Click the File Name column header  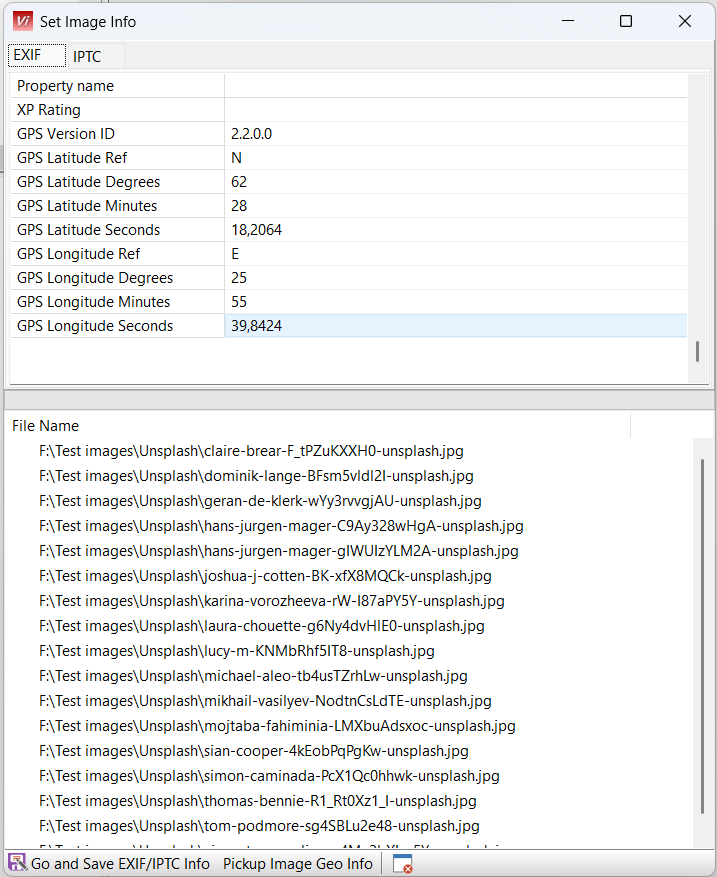tap(46, 426)
